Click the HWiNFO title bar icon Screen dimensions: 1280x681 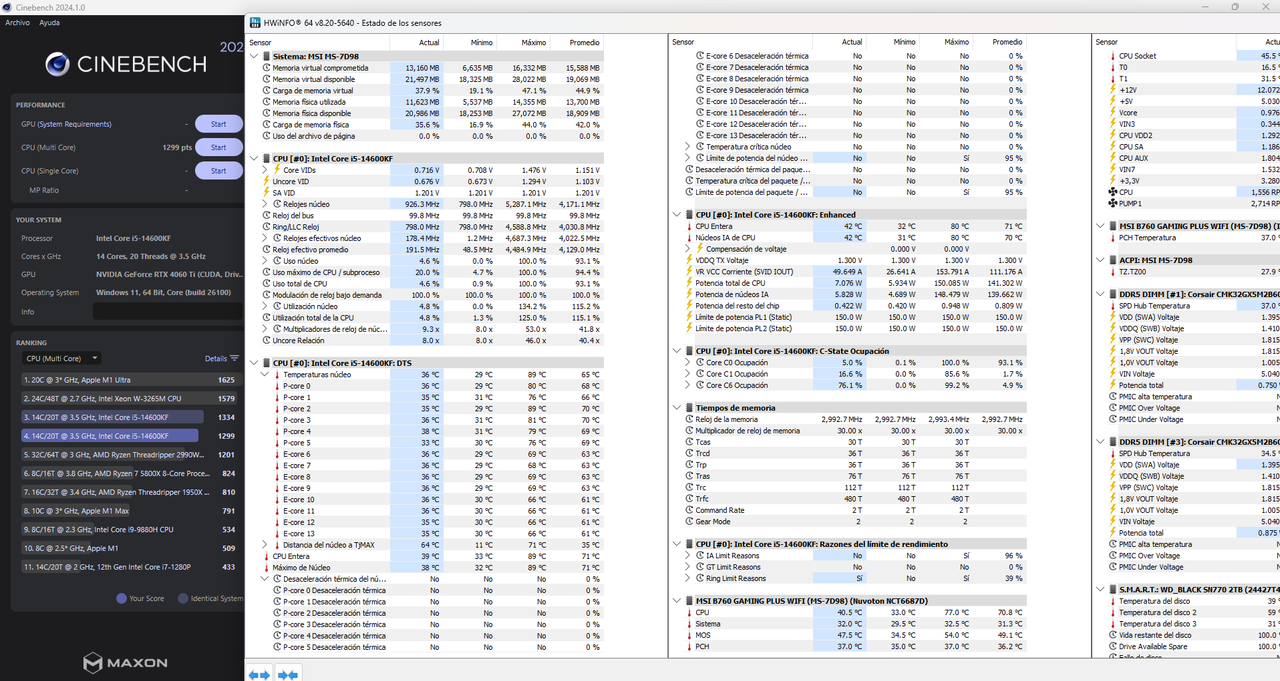[255, 22]
